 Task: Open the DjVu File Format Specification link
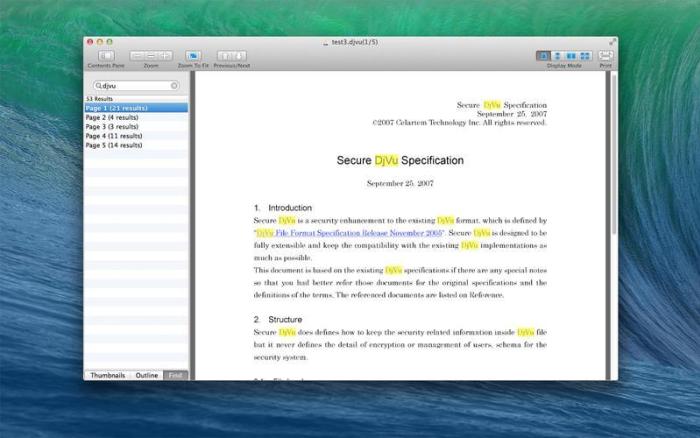pyautogui.click(x=349, y=233)
